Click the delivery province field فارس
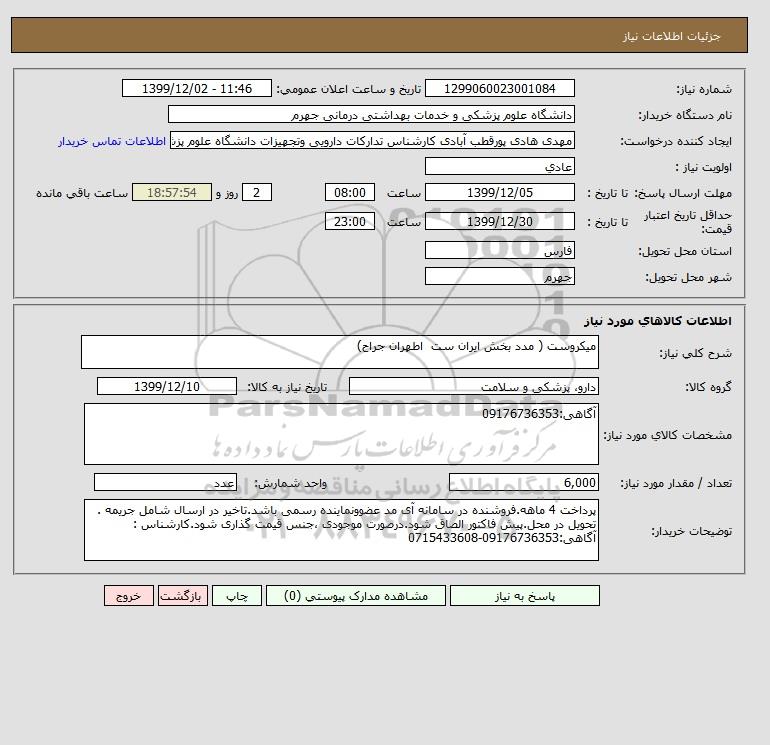The height and width of the screenshot is (745, 770). point(499,250)
